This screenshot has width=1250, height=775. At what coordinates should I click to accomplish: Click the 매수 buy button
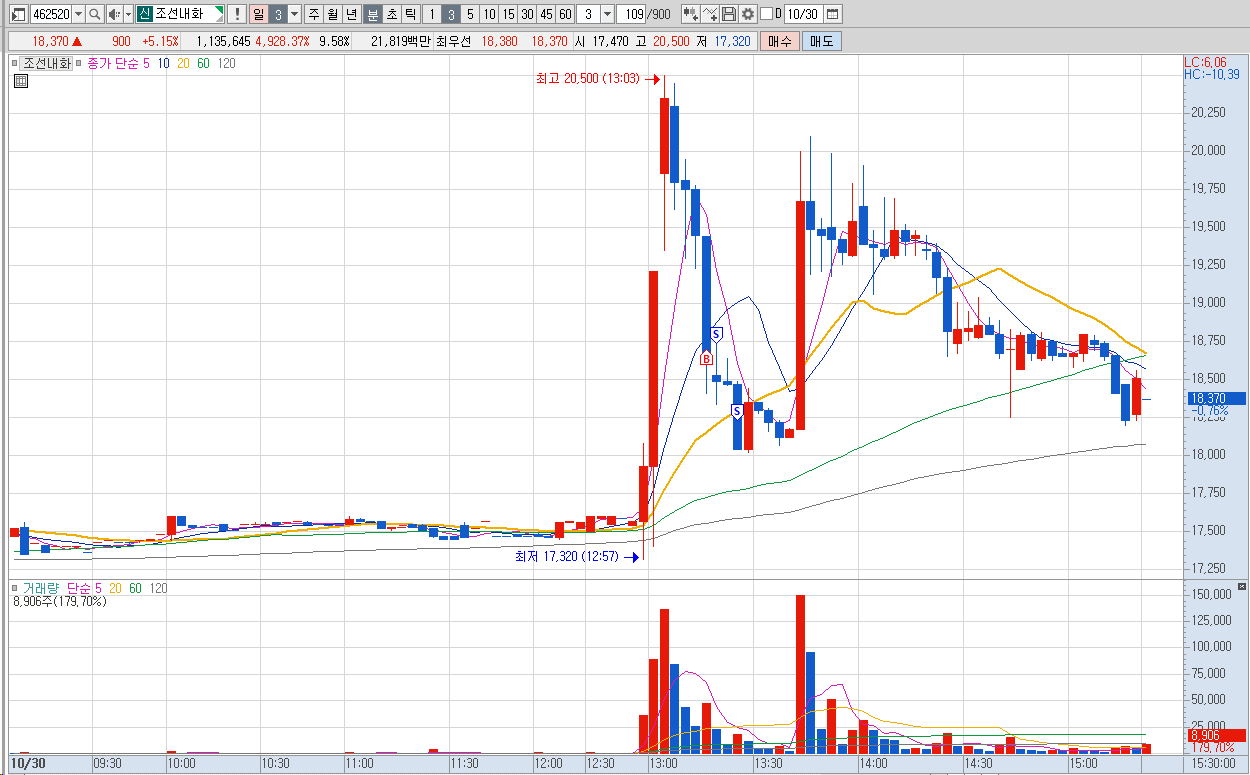[779, 41]
